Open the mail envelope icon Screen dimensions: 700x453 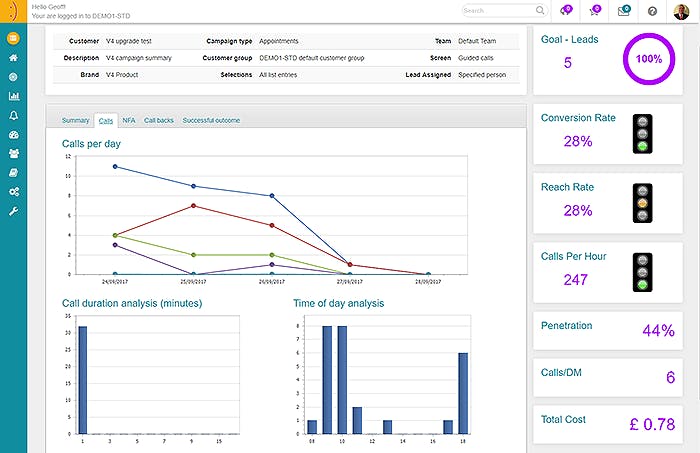click(624, 11)
